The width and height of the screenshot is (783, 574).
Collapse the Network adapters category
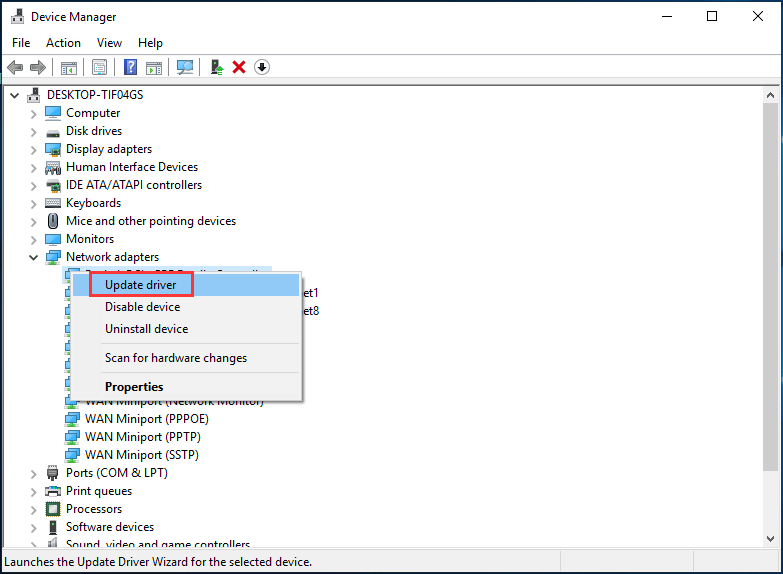[33, 258]
